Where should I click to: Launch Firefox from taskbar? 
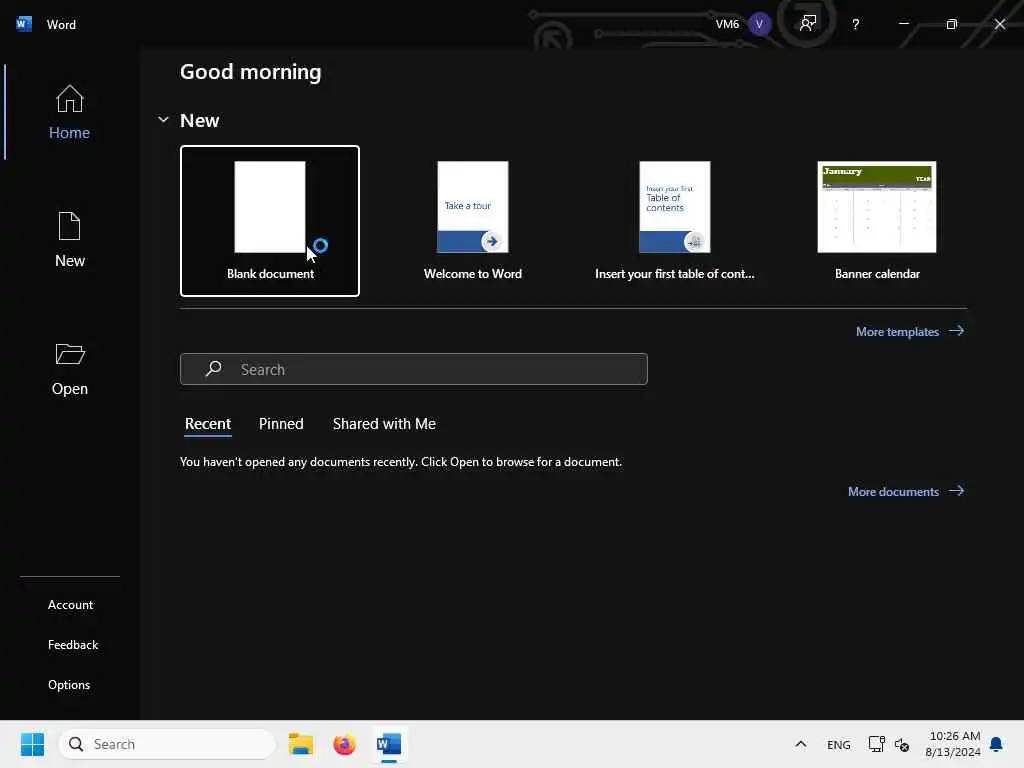coord(344,744)
